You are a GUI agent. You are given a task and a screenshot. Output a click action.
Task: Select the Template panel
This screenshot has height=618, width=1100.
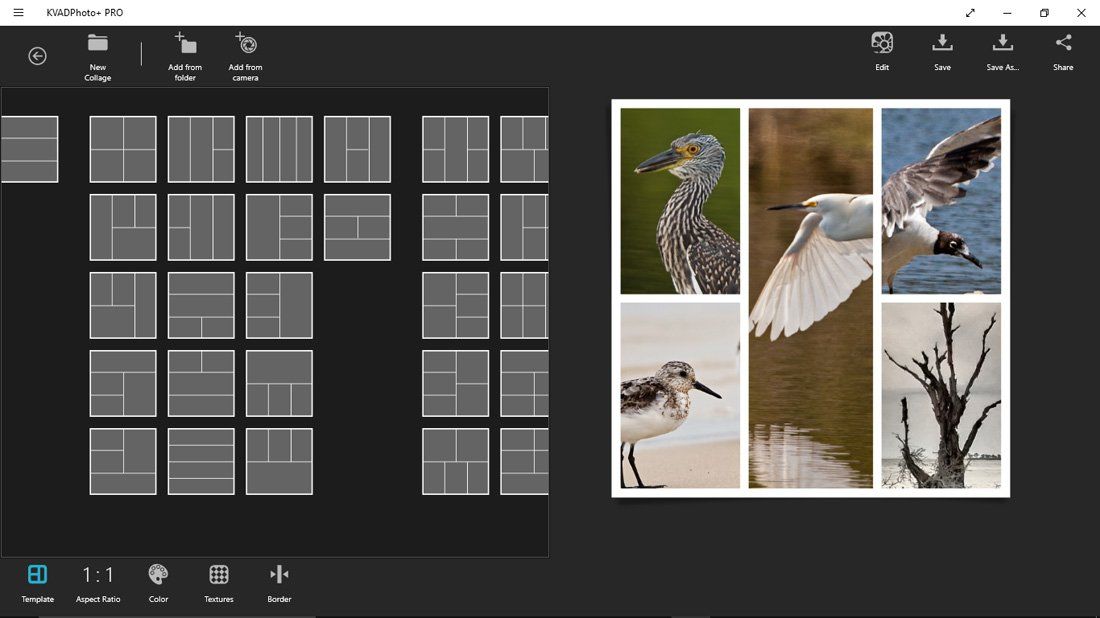coord(37,580)
